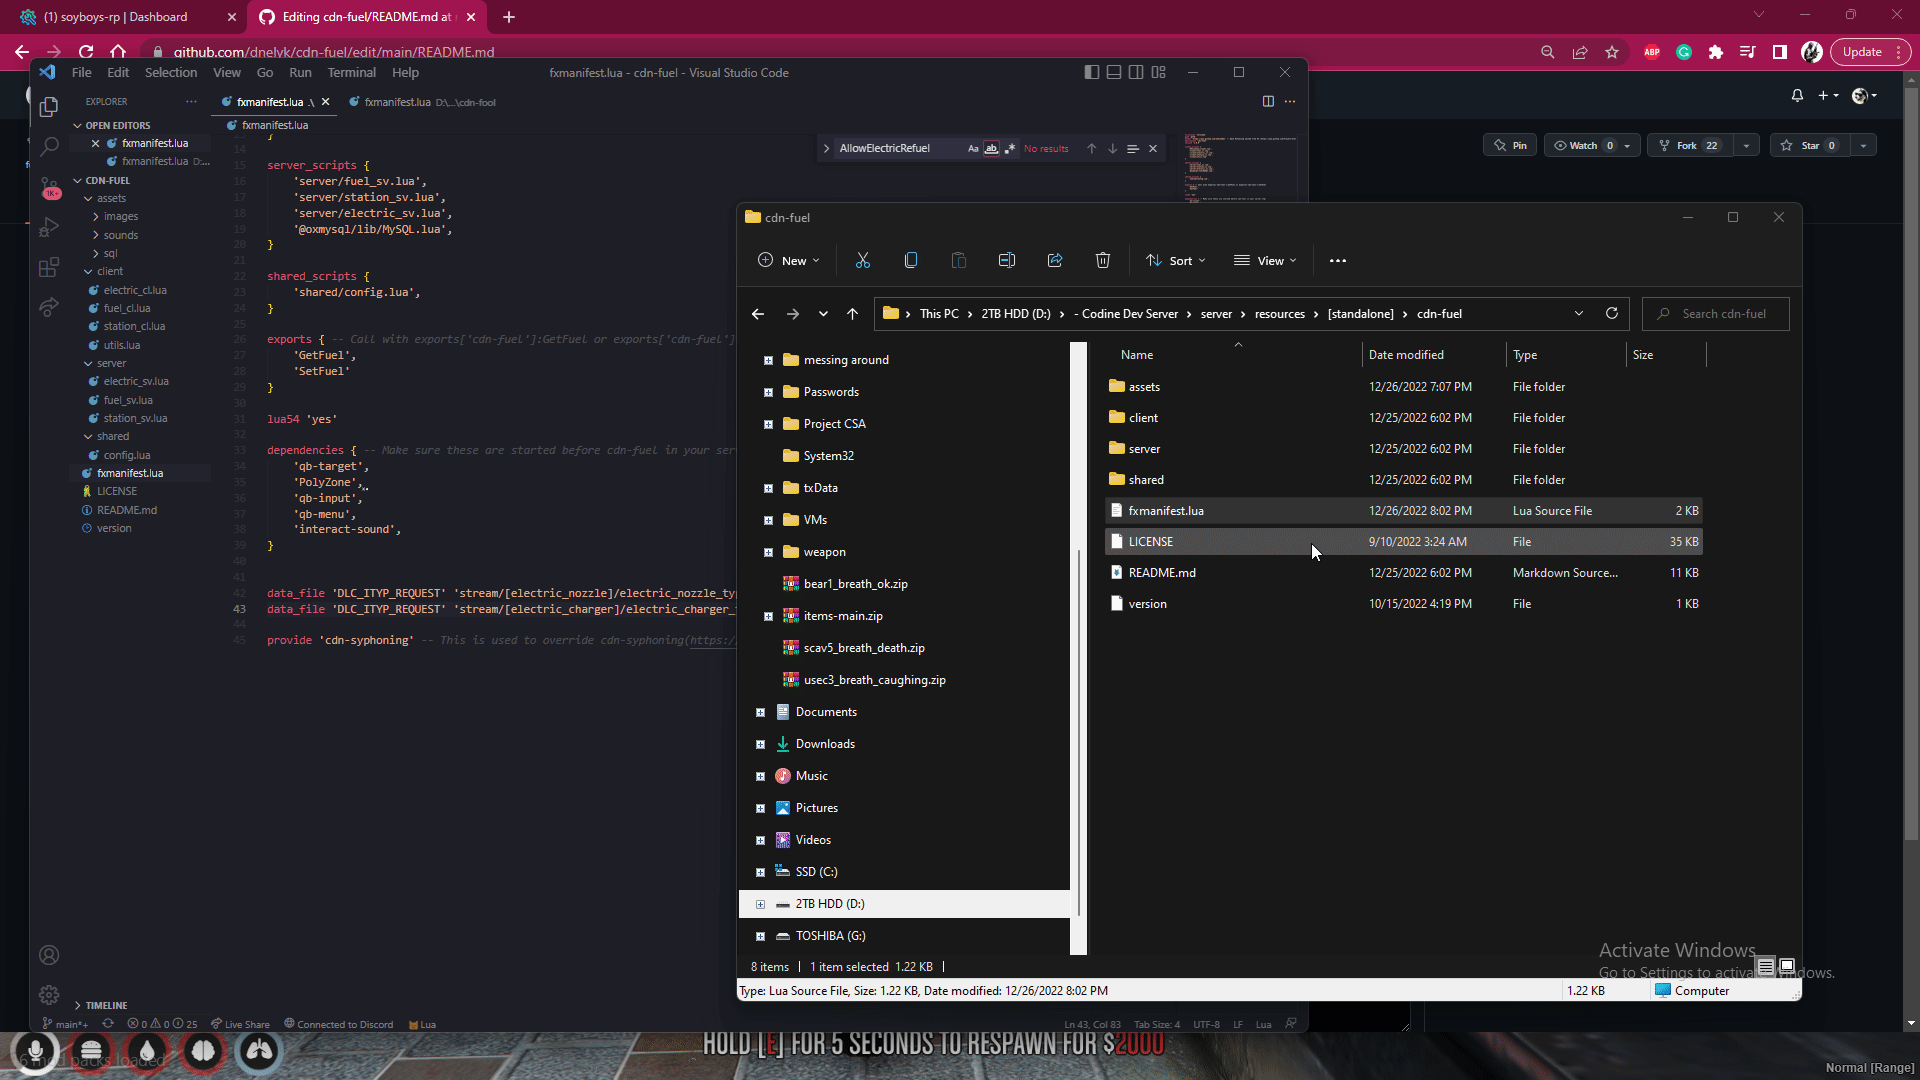This screenshot has width=1920, height=1080.
Task: Go up one folder level in File Explorer
Action: 852,314
